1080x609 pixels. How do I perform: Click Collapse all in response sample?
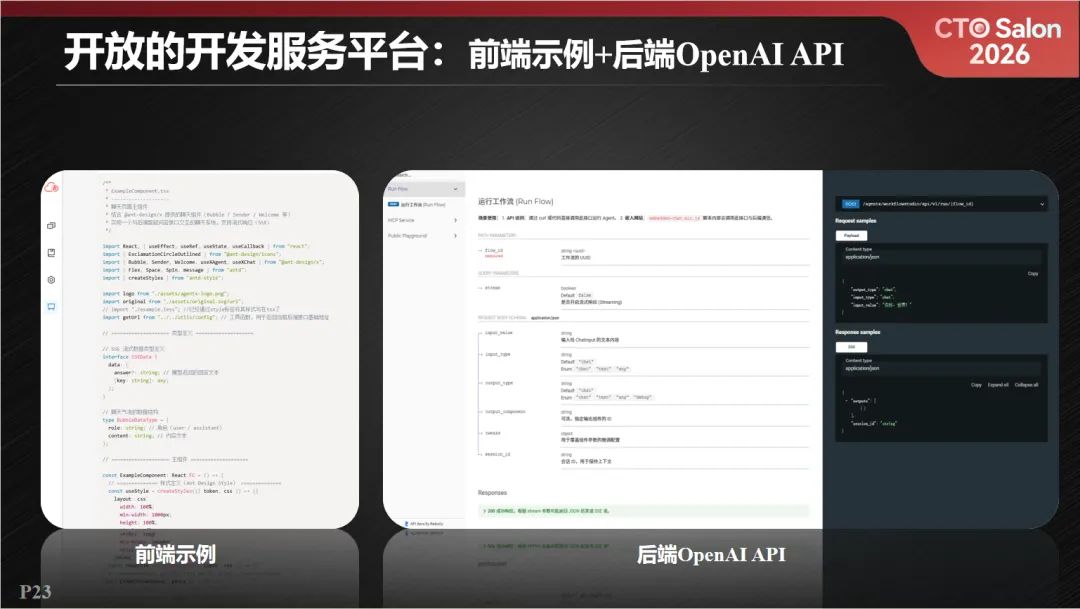1026,385
